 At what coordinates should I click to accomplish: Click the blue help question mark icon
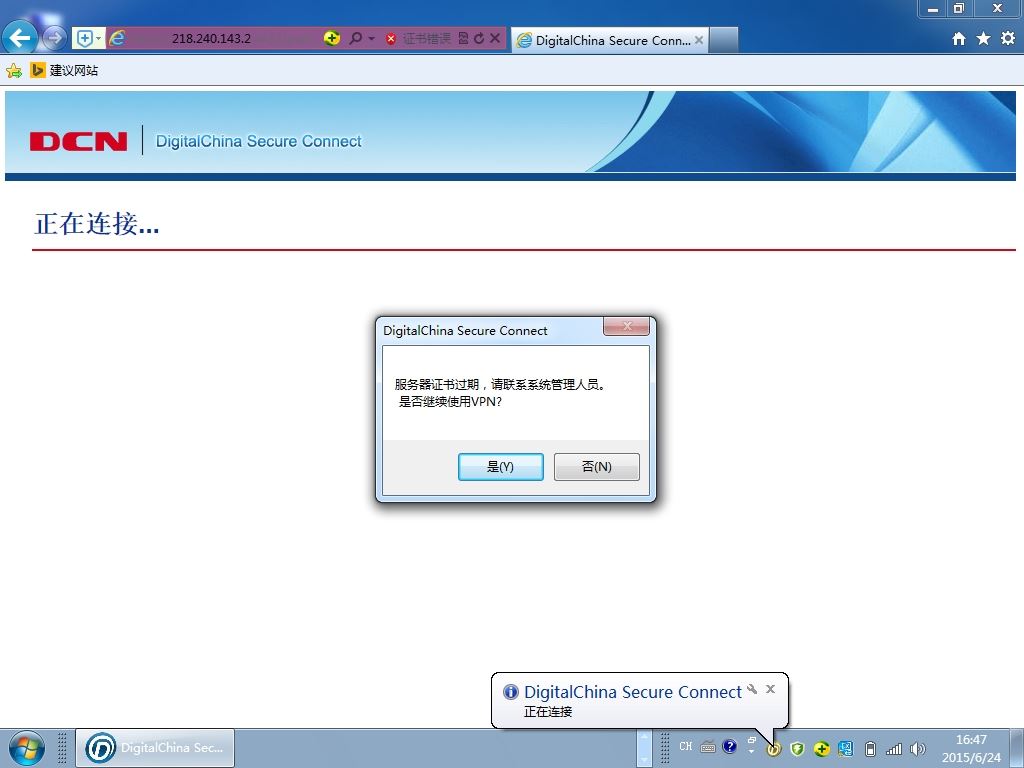pos(729,746)
